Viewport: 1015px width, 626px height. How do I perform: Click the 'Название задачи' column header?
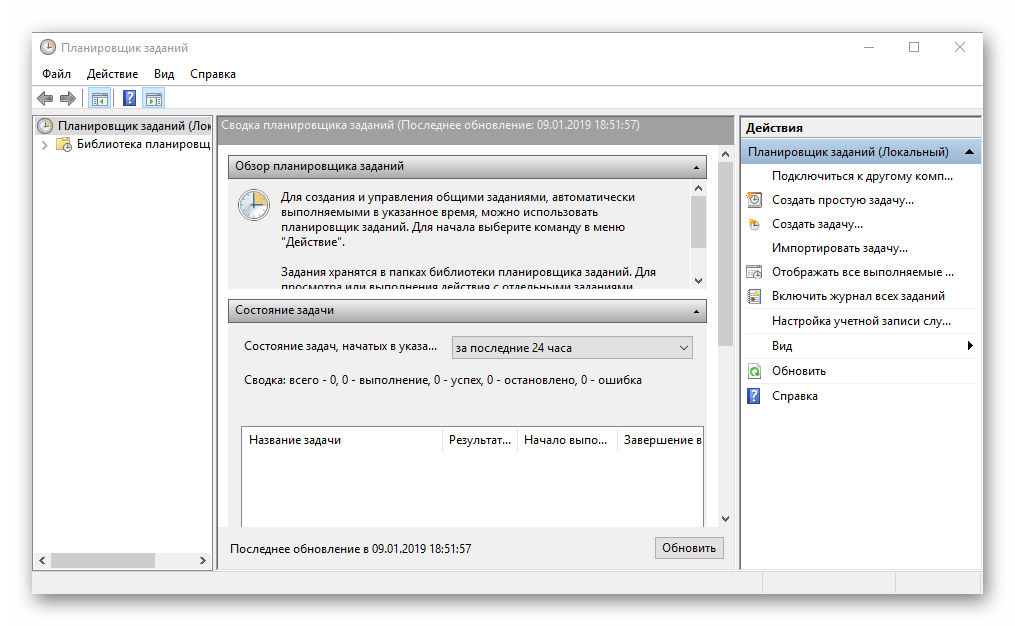(x=341, y=440)
